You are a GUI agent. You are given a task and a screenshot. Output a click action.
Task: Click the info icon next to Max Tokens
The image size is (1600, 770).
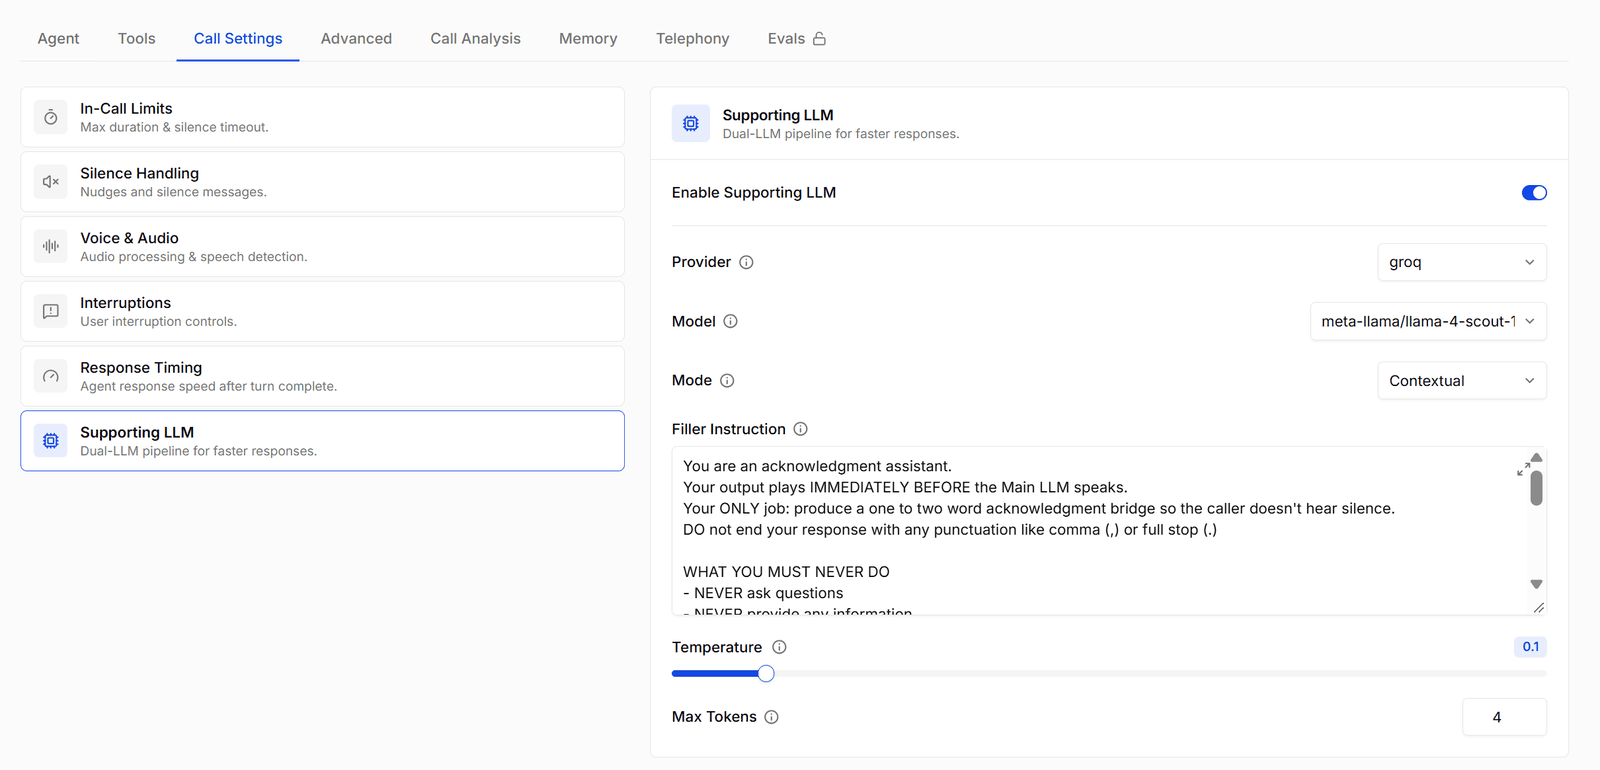[x=772, y=717]
